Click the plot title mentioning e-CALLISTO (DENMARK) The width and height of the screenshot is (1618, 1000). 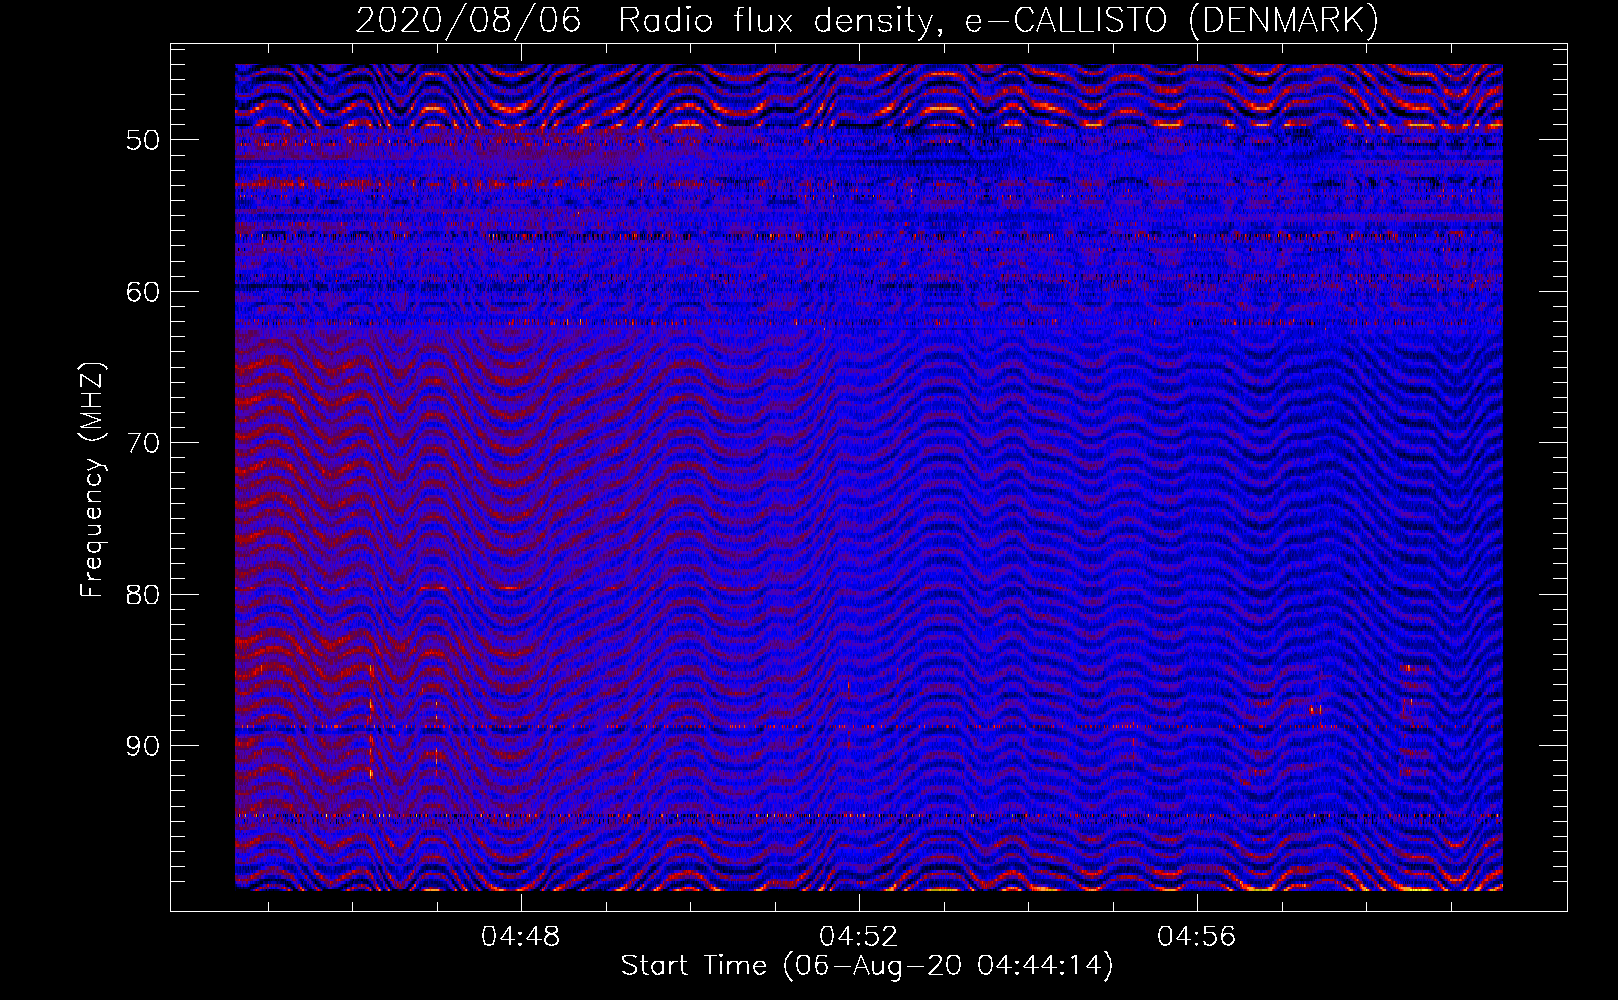pyautogui.click(x=867, y=20)
